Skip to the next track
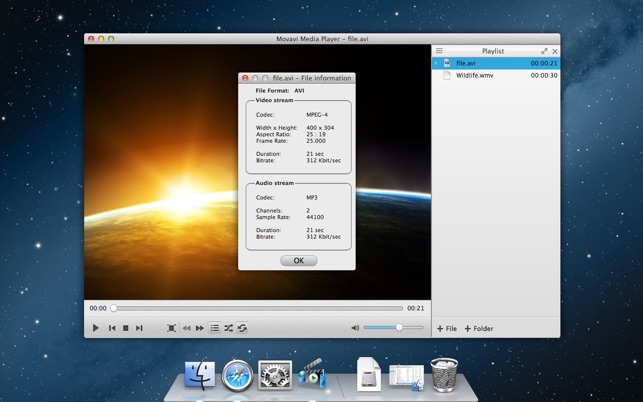This screenshot has width=643, height=402. point(139,328)
